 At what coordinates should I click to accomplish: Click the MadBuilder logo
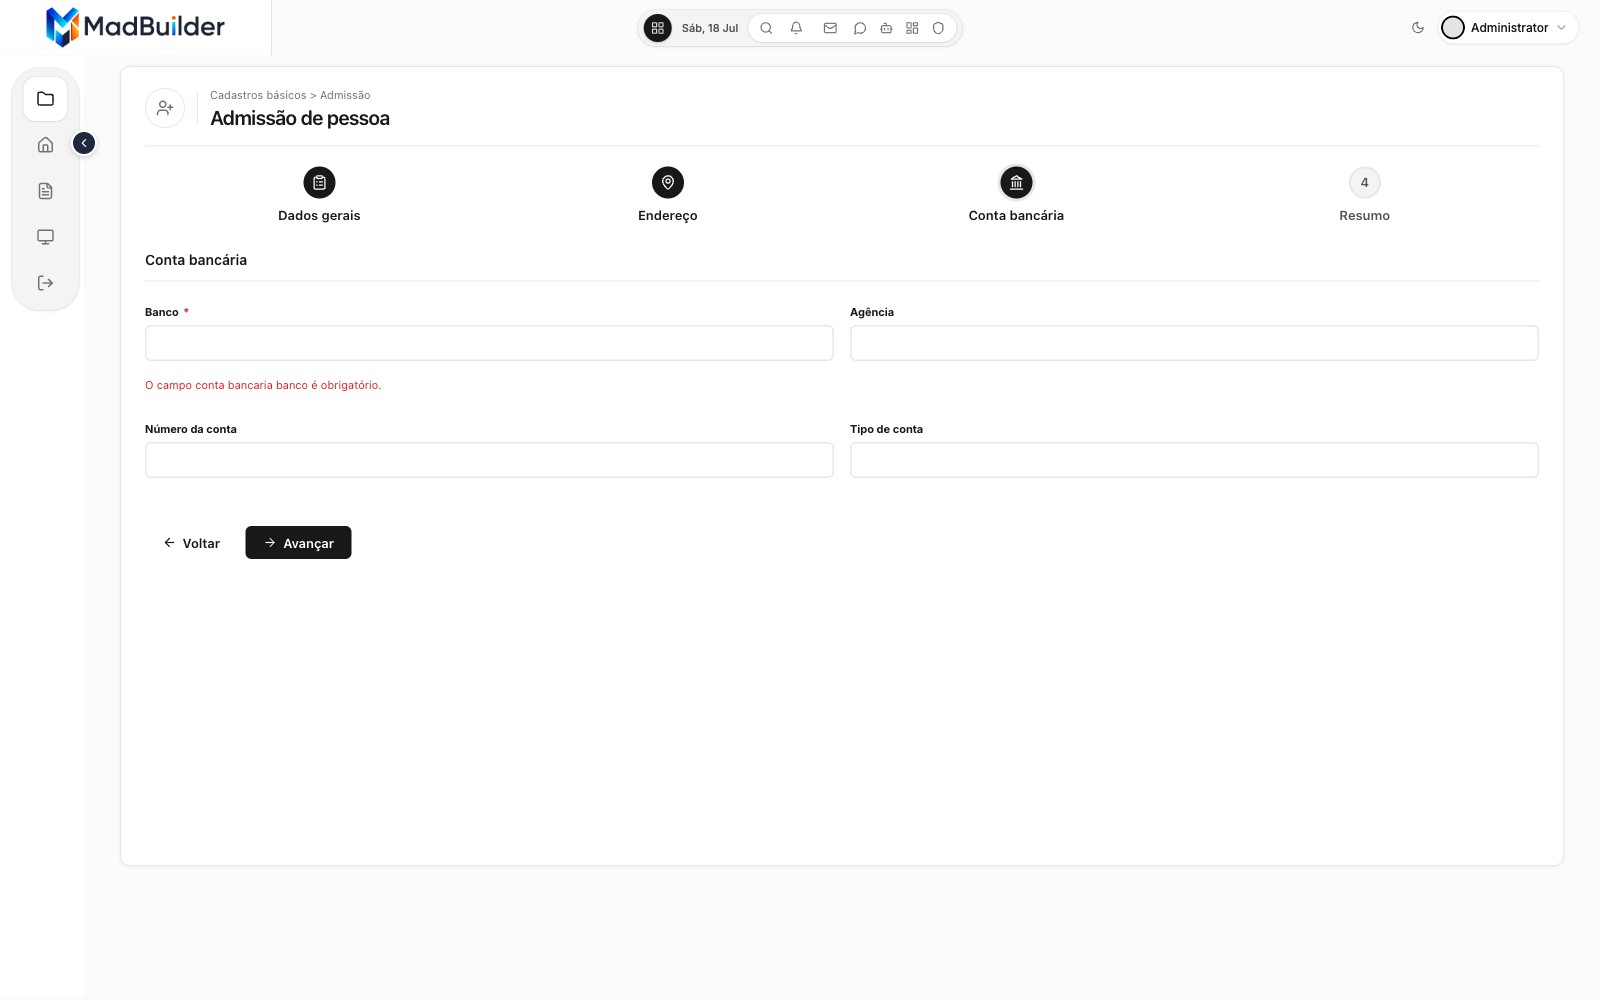(135, 27)
